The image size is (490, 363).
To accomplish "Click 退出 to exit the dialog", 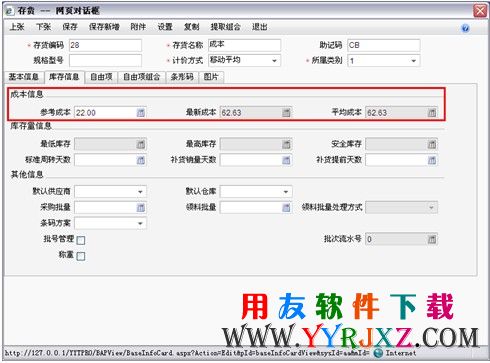I will click(x=260, y=27).
